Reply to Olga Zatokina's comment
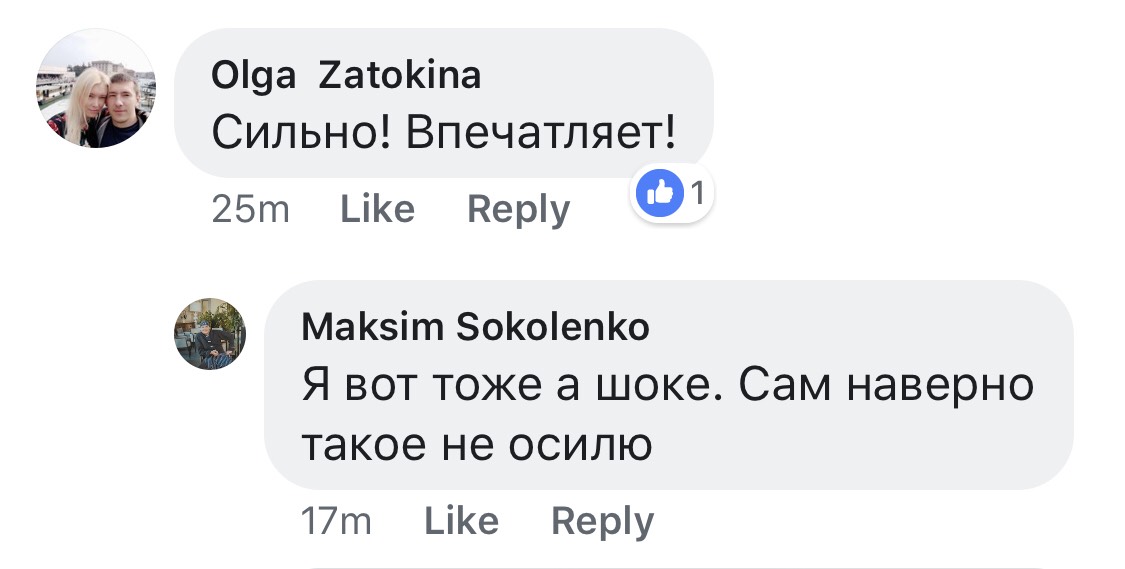 pos(518,209)
